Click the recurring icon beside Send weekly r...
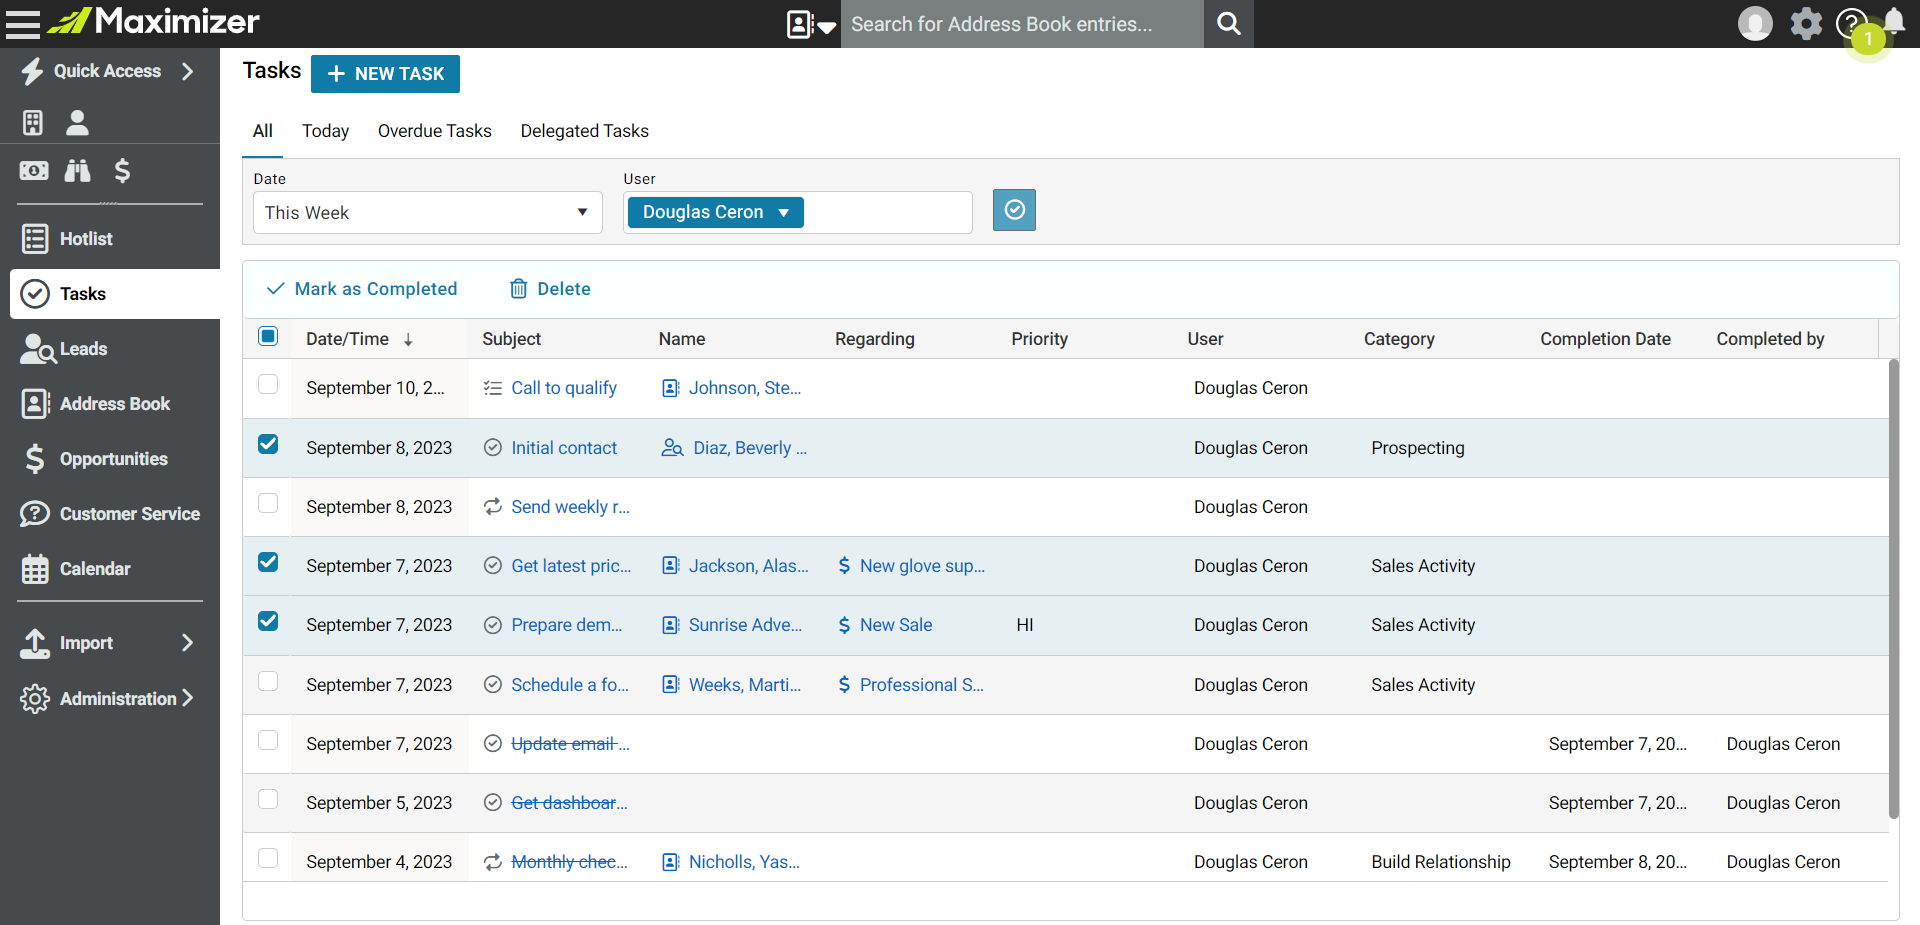 coord(492,506)
